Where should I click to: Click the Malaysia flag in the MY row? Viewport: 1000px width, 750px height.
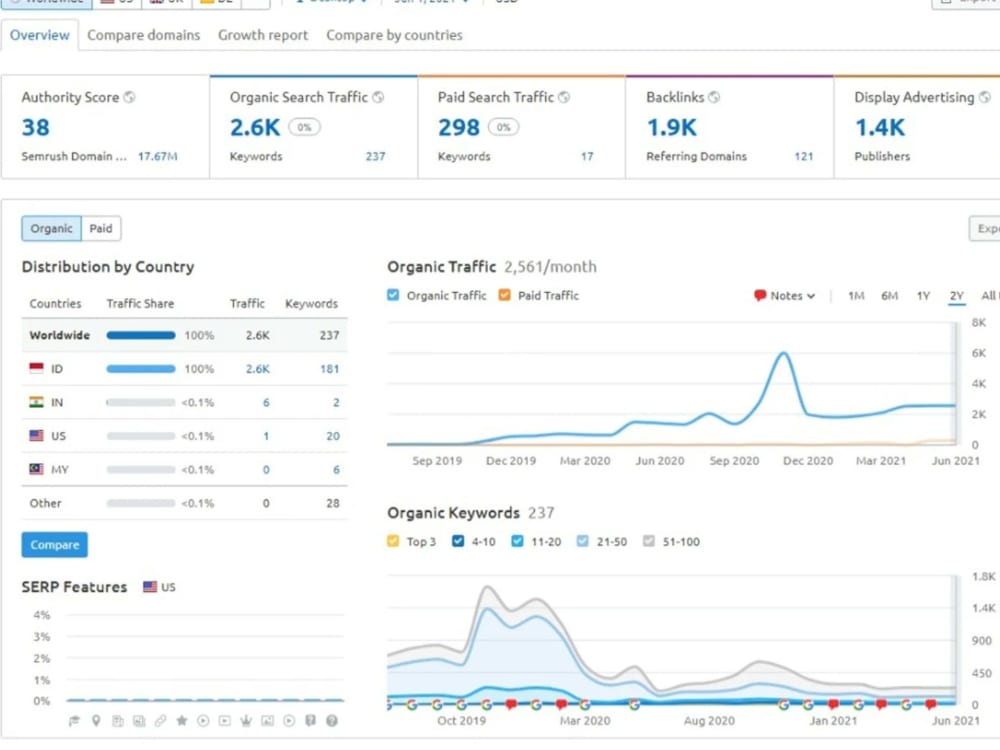36,469
